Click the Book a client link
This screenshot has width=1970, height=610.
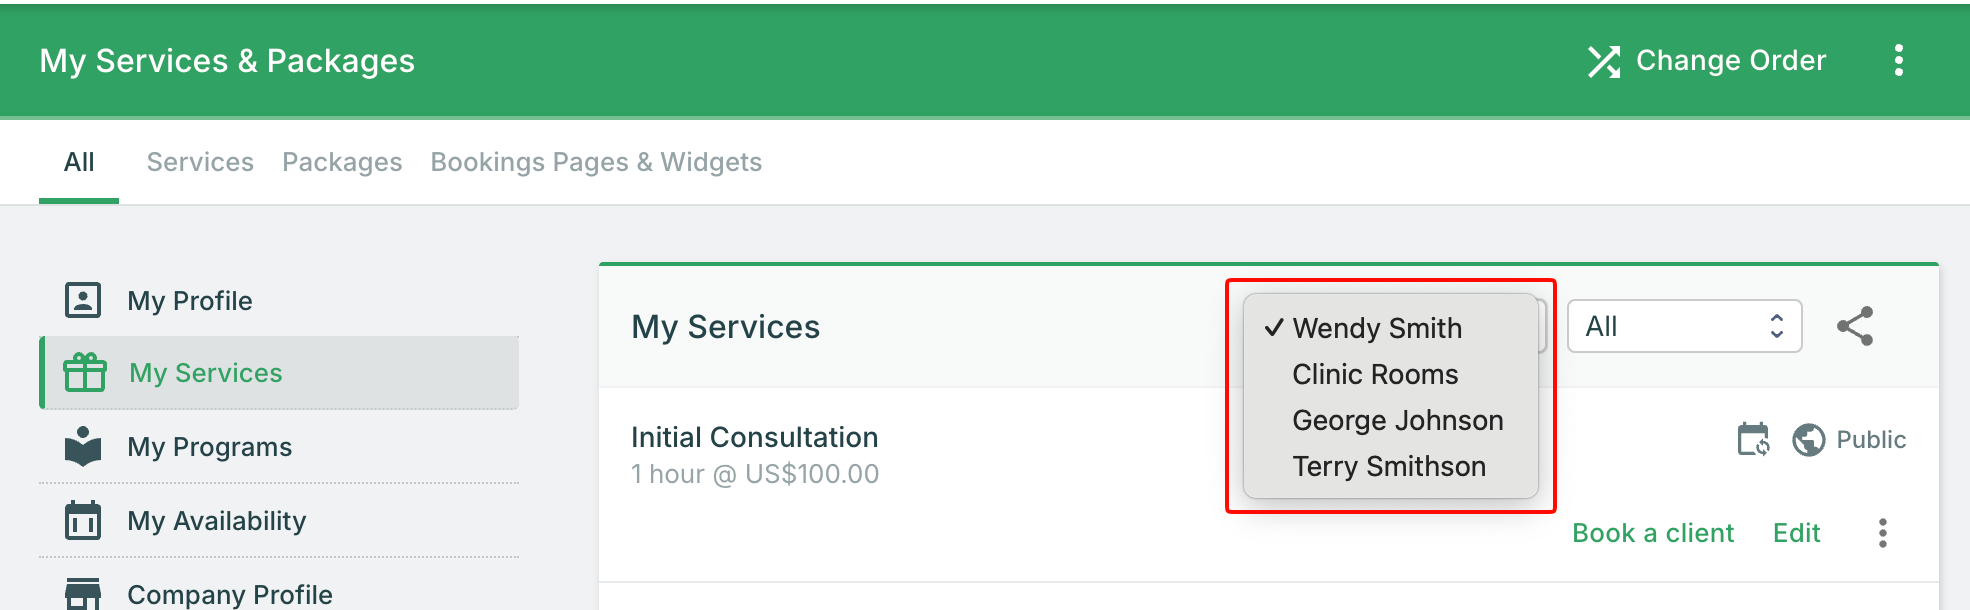(1653, 533)
